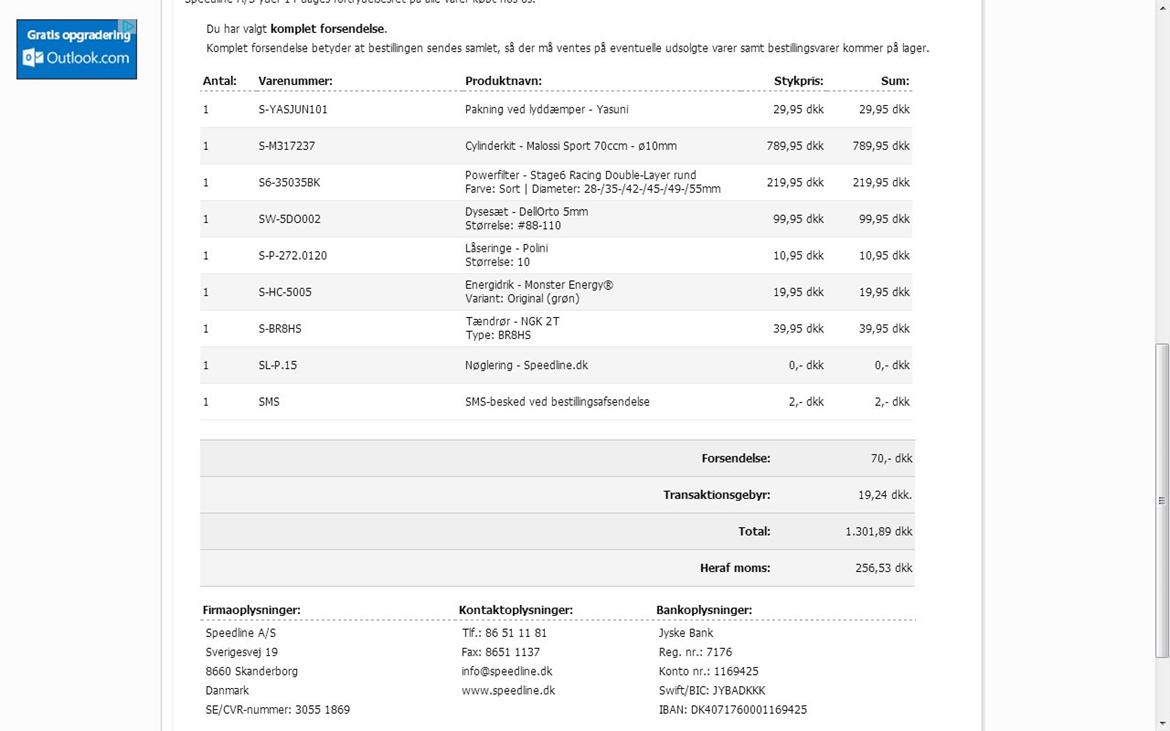Click the Outlook logo icon in the banner
1170x731 pixels.
pyautogui.click(x=32, y=58)
